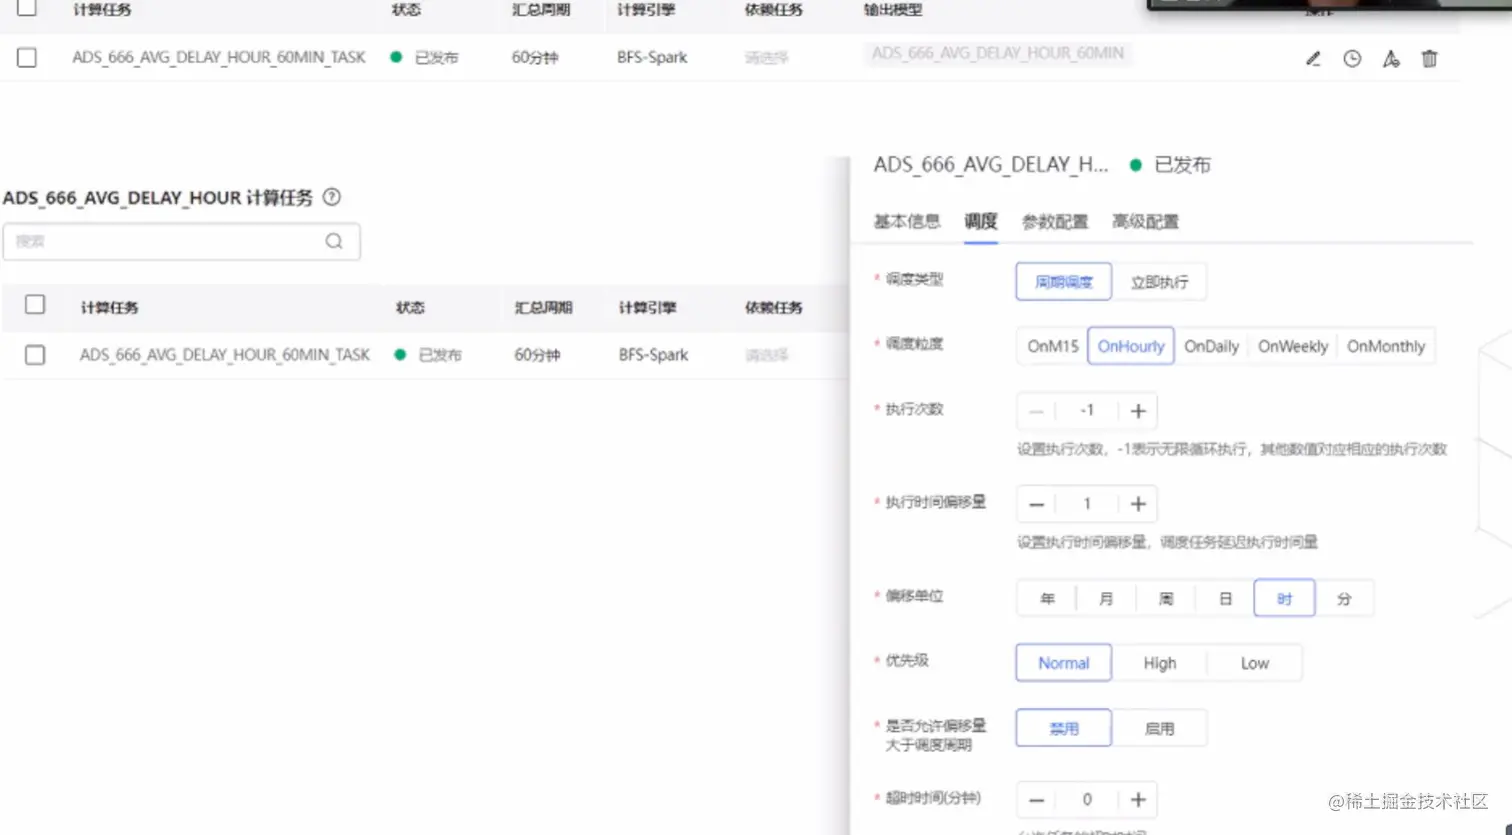Screen dimensions: 1512x835
Task: Set priority to Low
Action: coord(1255,663)
